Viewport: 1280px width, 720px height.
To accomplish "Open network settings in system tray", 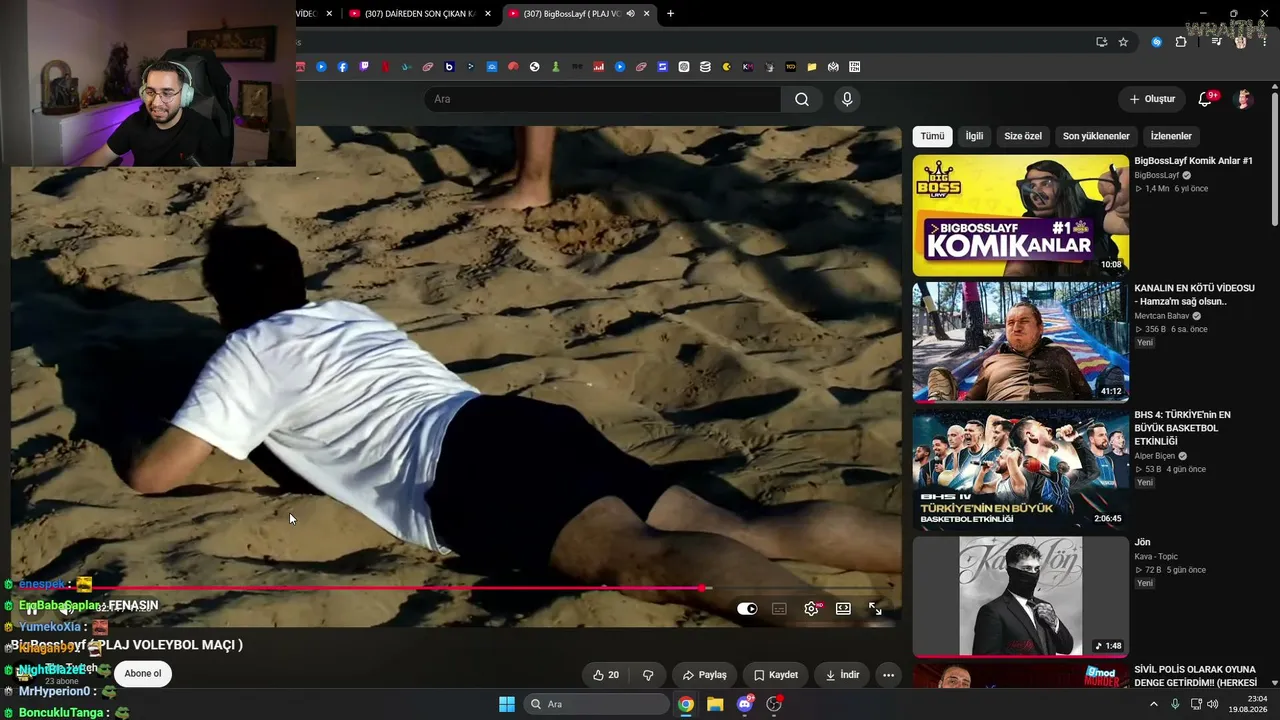I will (x=1195, y=704).
